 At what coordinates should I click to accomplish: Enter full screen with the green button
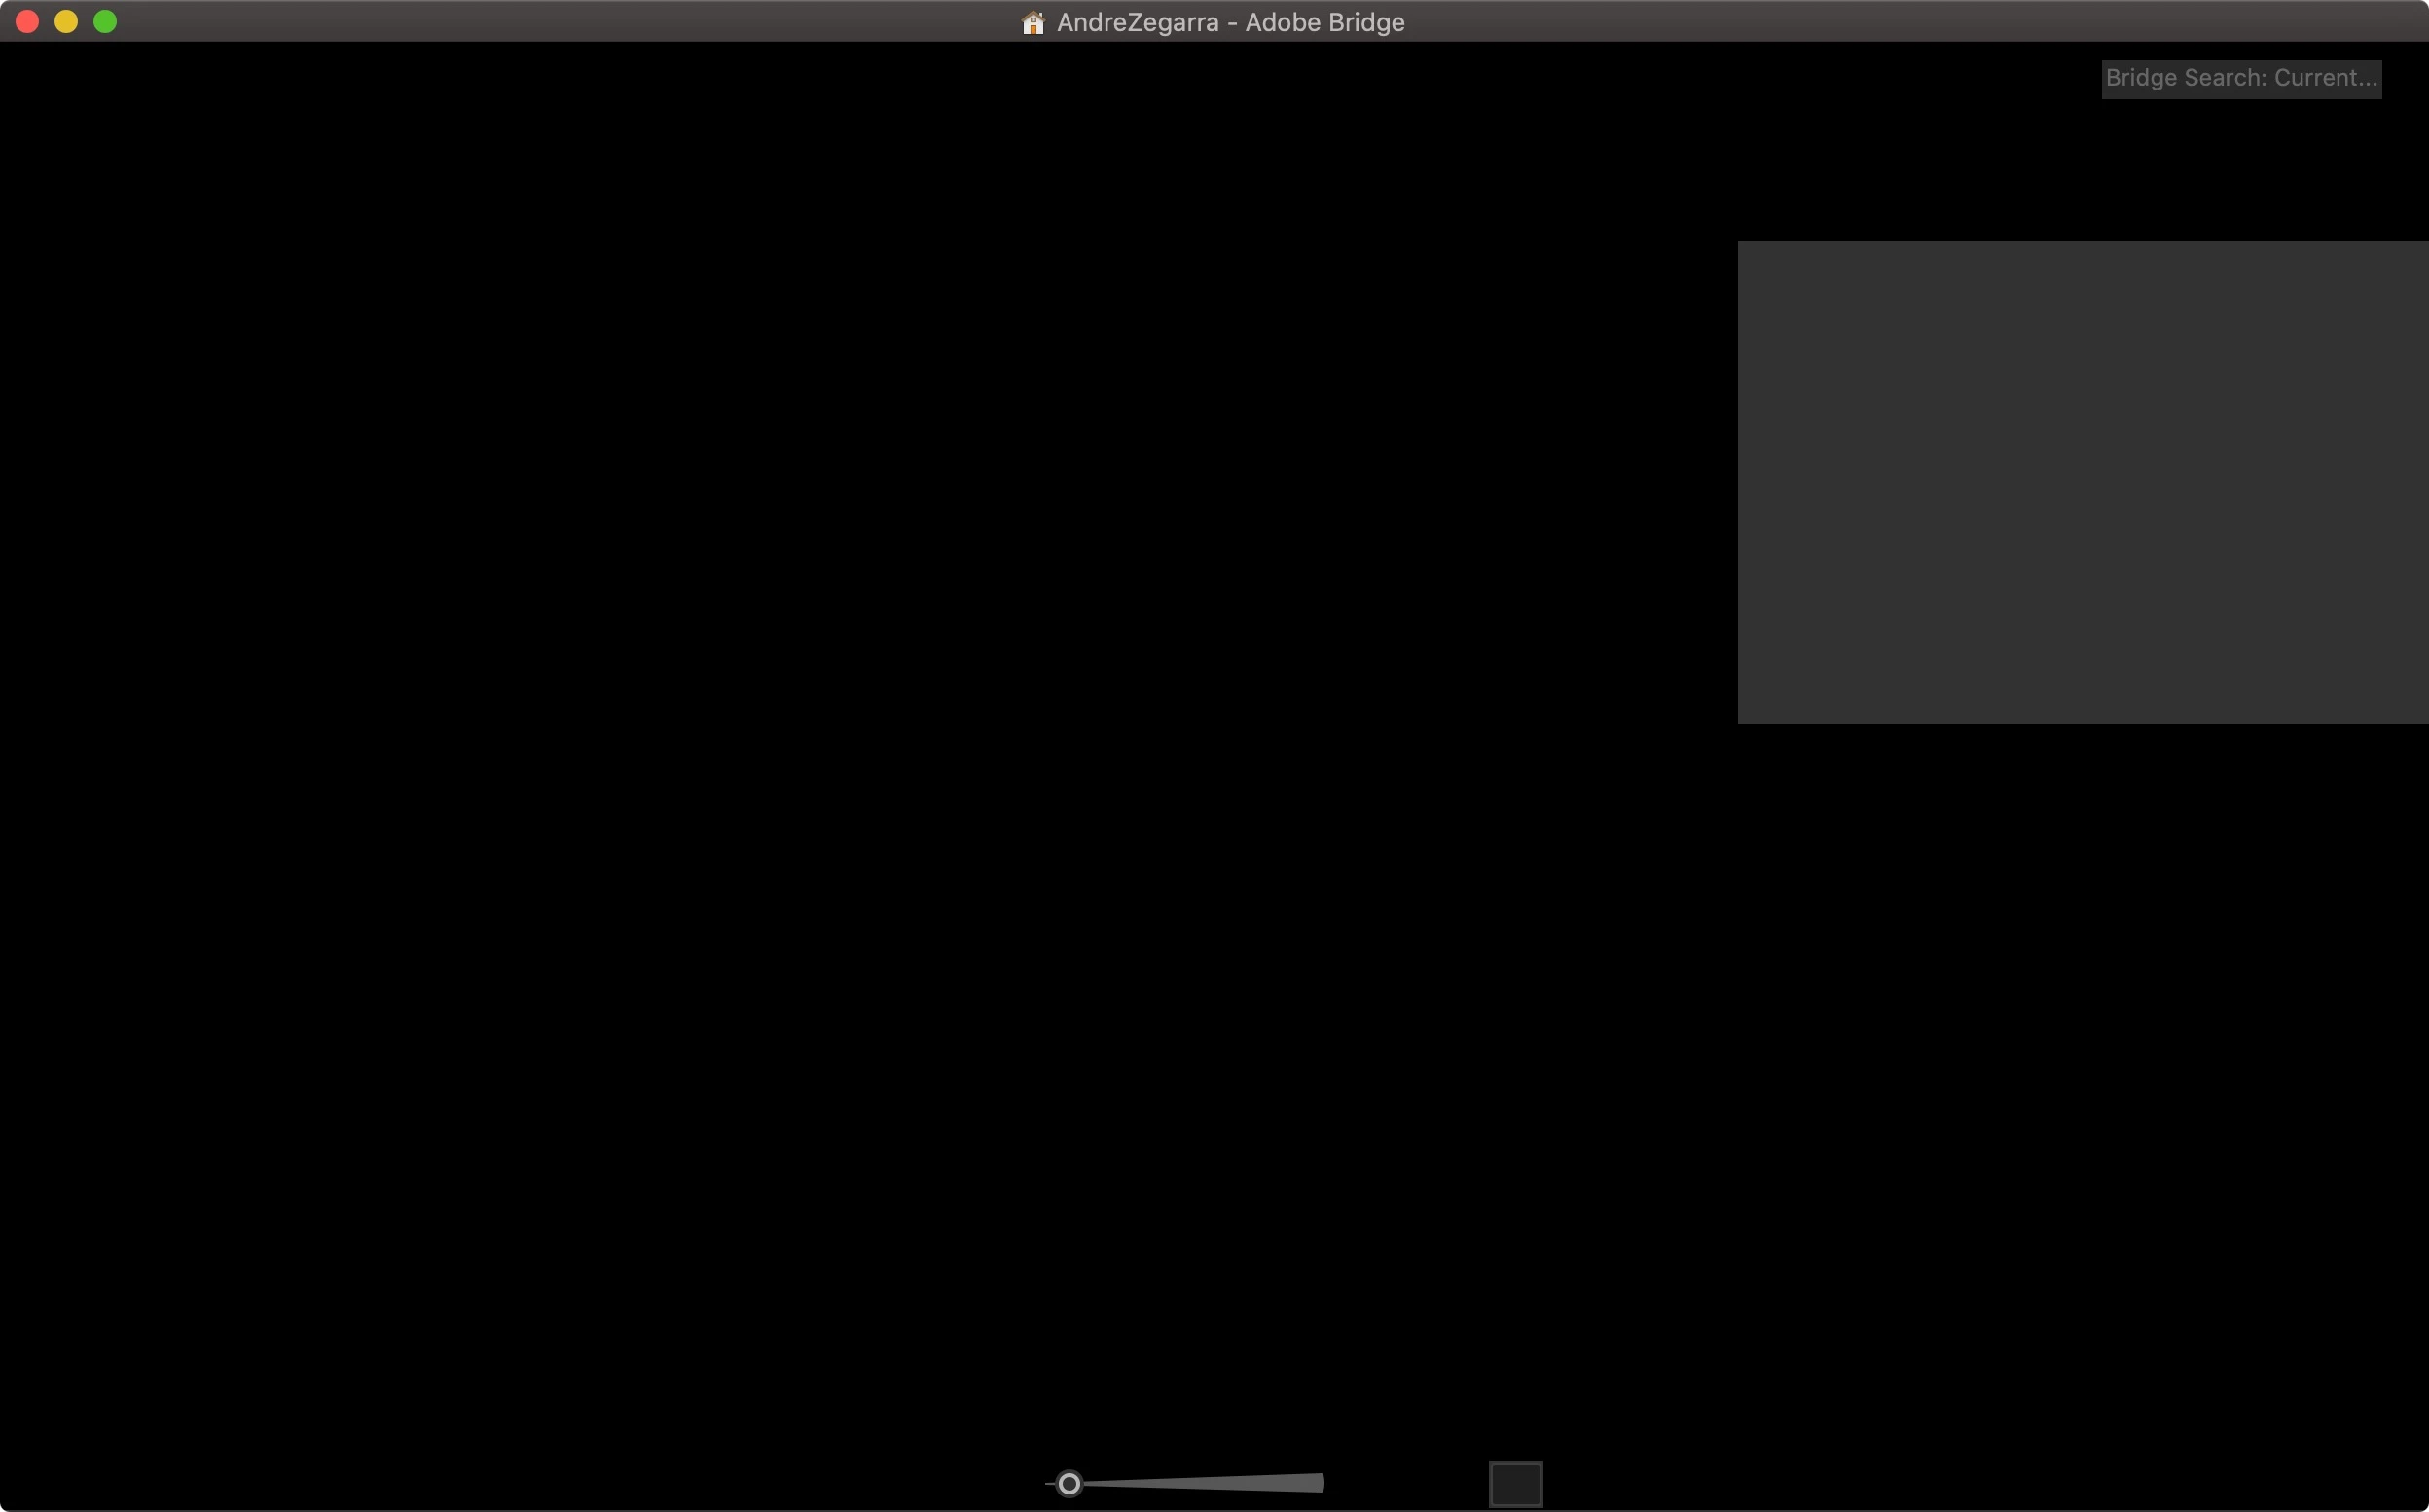[x=105, y=22]
